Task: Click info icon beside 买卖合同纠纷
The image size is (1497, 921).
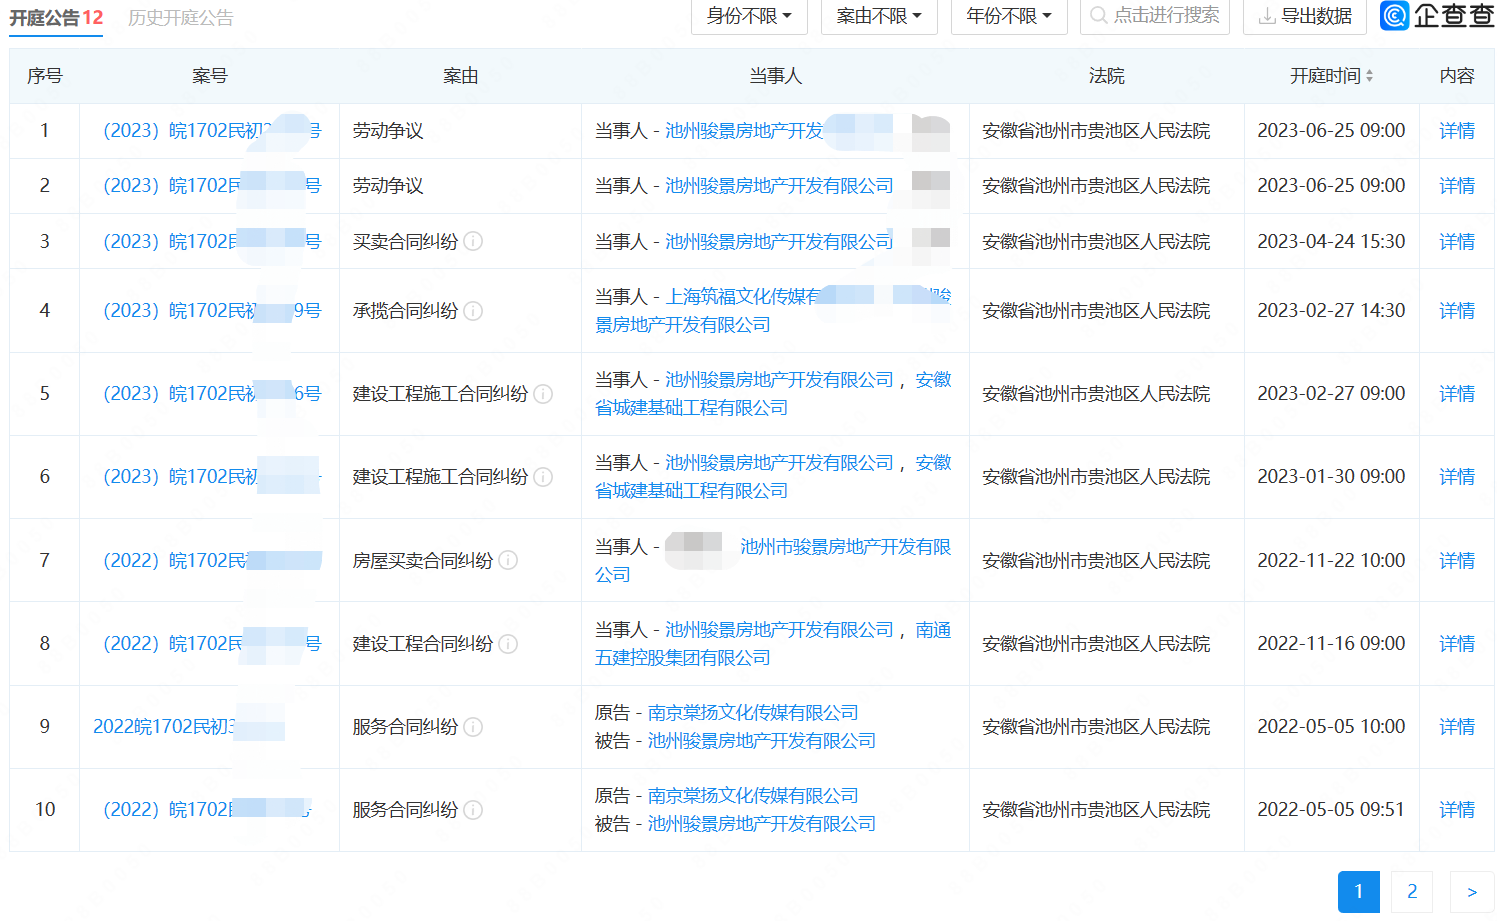Action: click(x=474, y=241)
